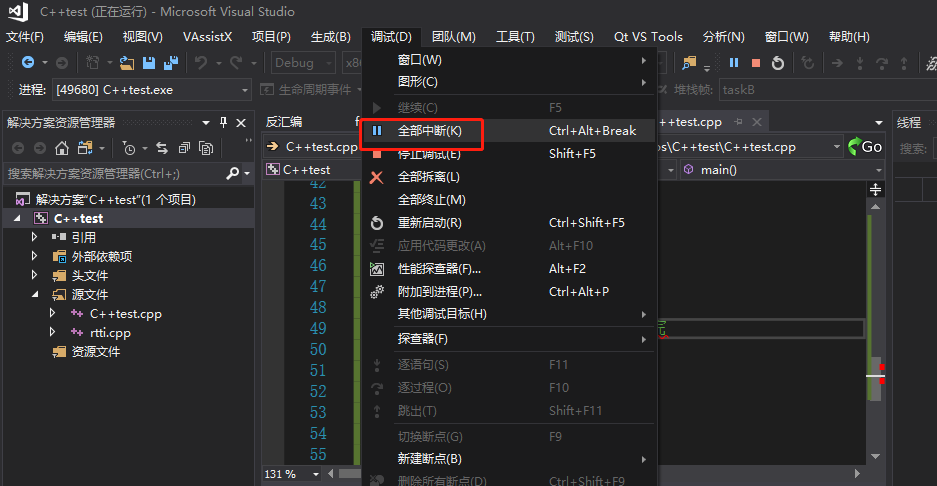937x486 pixels.
Task: Click the save file icon
Action: (x=149, y=63)
